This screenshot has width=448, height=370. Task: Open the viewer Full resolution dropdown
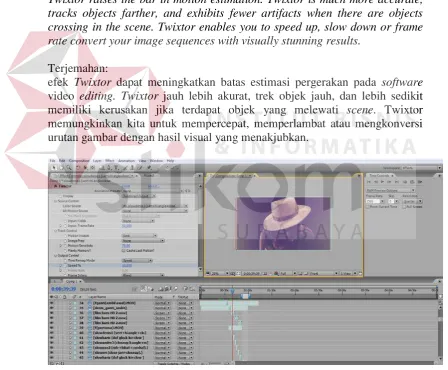tap(287, 273)
